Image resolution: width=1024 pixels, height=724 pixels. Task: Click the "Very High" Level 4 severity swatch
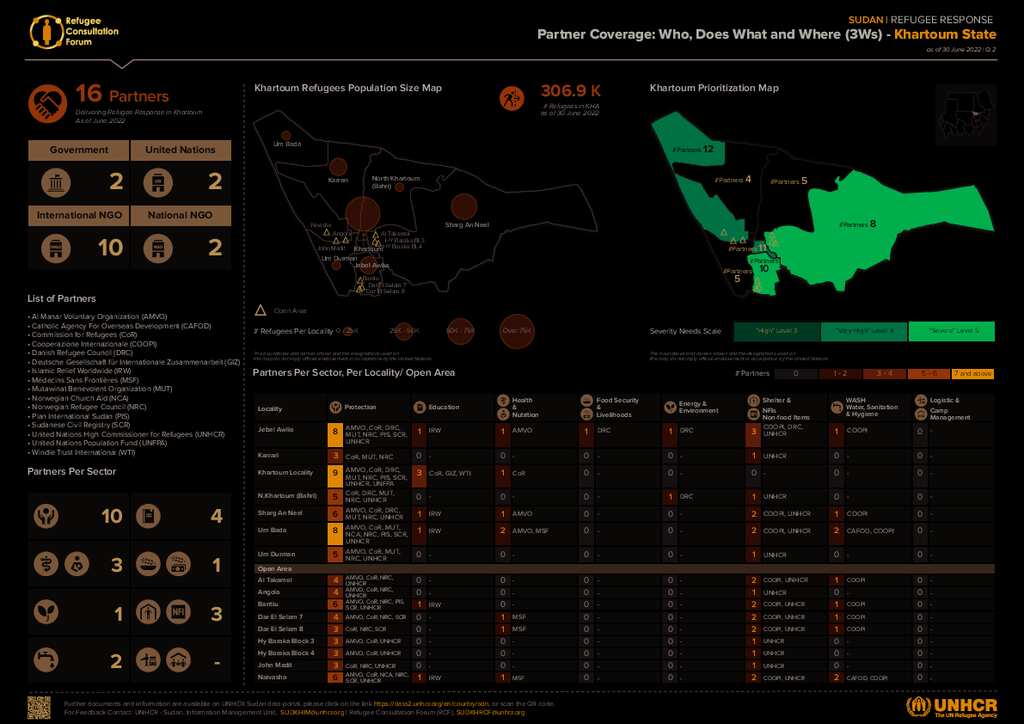864,331
